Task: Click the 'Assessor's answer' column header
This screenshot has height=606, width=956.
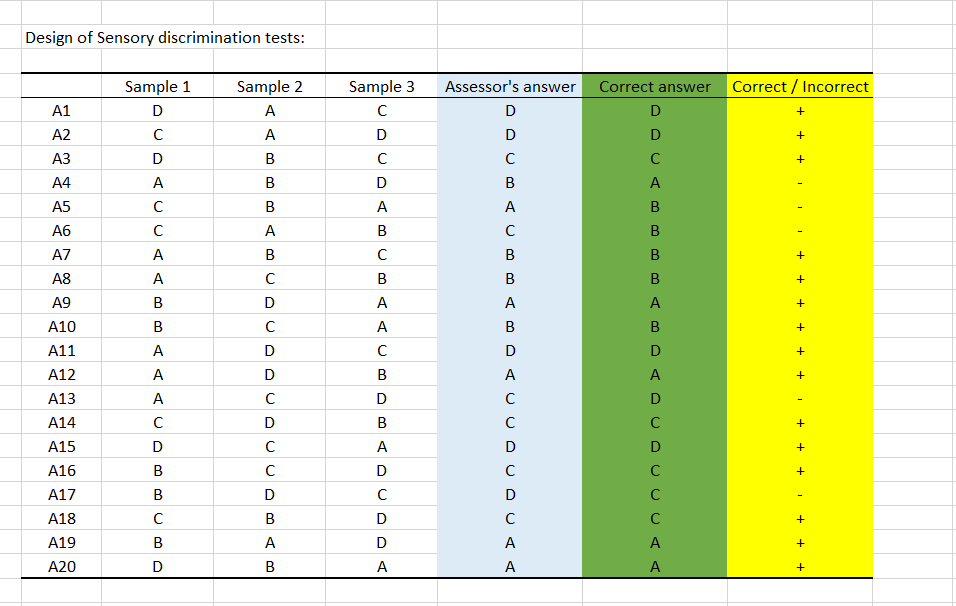Action: 510,87
